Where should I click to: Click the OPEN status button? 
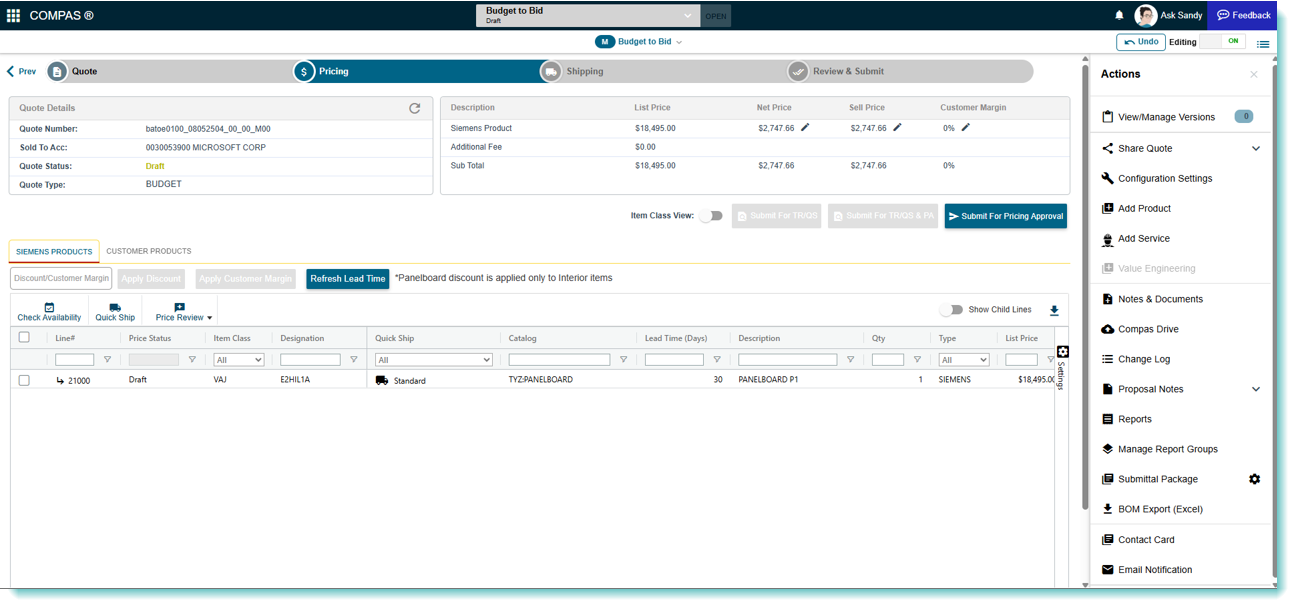(716, 16)
